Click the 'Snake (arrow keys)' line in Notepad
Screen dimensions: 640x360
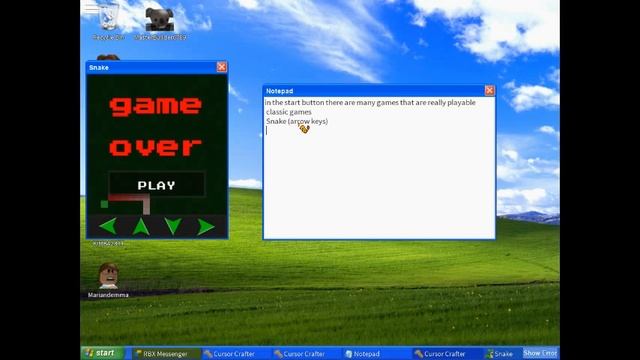(x=297, y=121)
